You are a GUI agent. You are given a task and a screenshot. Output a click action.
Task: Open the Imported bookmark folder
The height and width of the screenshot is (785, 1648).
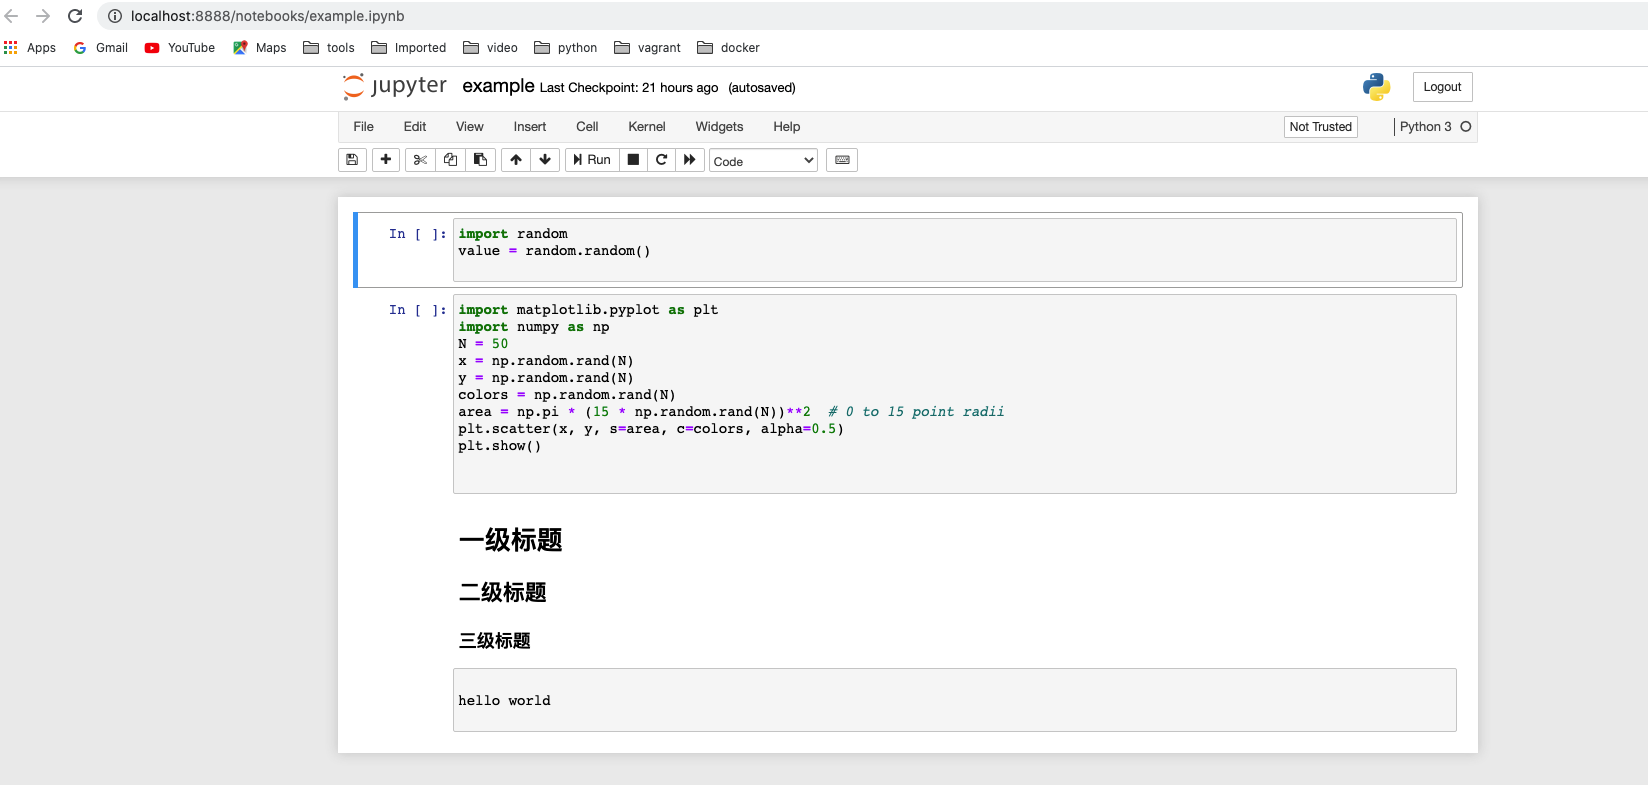[409, 48]
